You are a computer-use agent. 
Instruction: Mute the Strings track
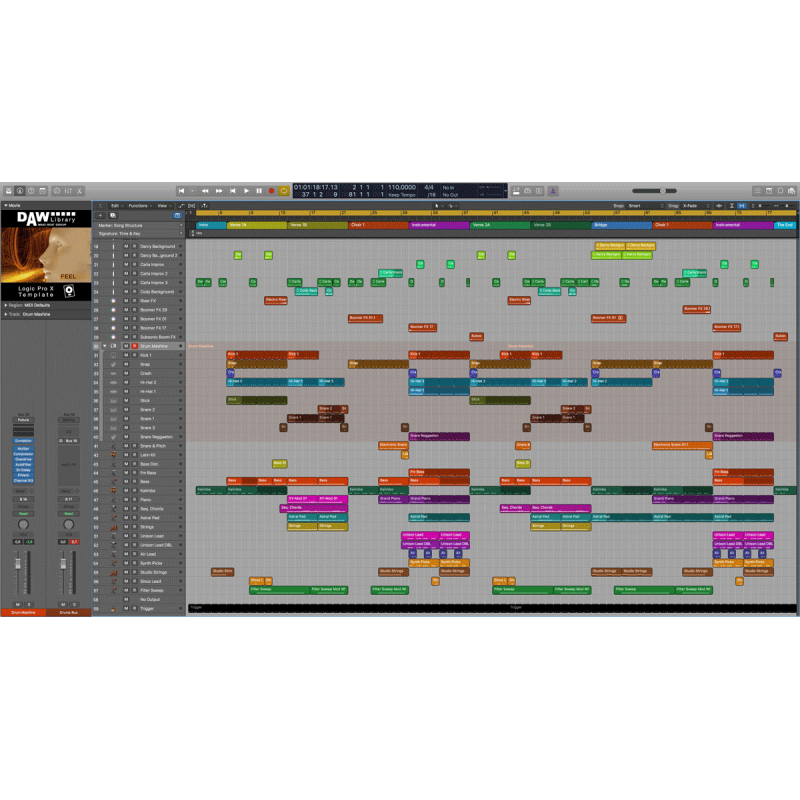click(126, 527)
